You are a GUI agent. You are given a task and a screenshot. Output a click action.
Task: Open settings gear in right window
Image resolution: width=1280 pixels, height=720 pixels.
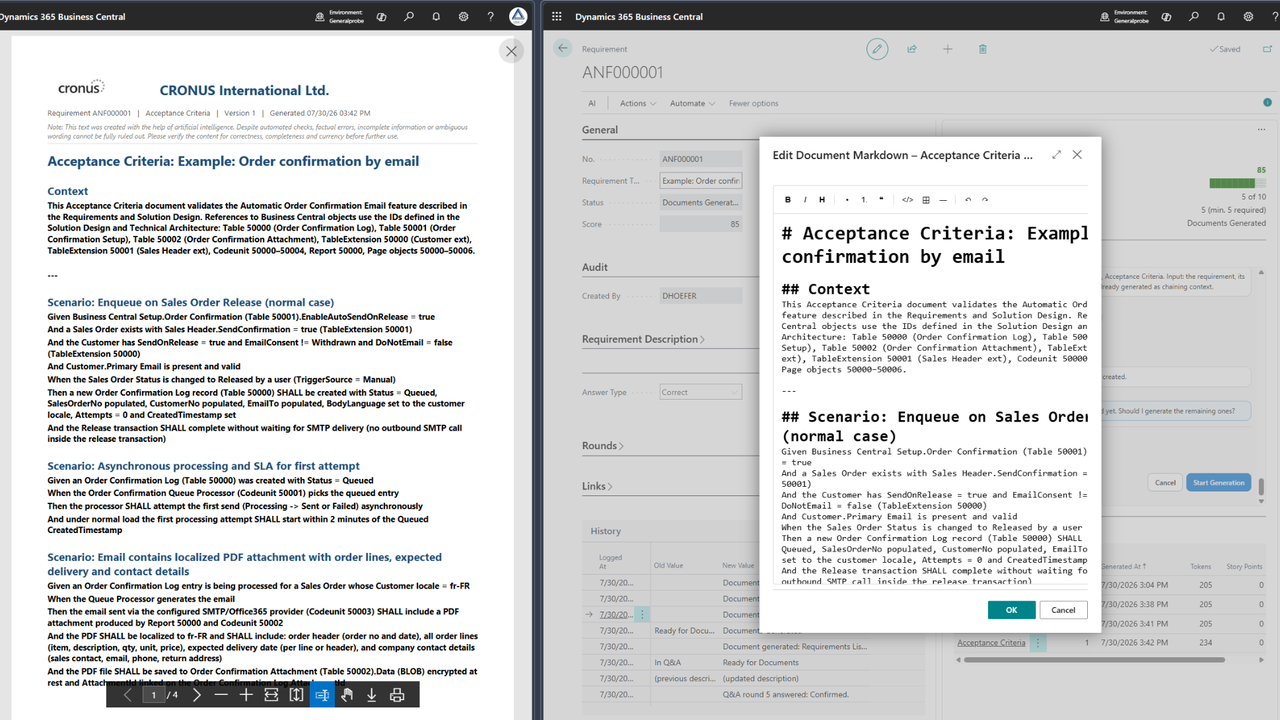(x=1248, y=16)
